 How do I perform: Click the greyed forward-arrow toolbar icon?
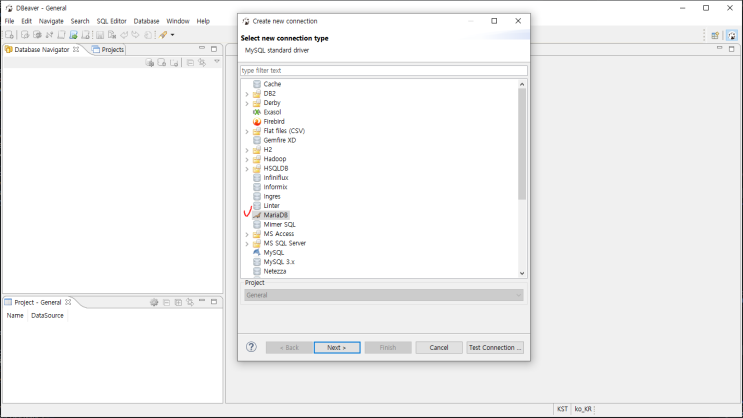click(136, 35)
